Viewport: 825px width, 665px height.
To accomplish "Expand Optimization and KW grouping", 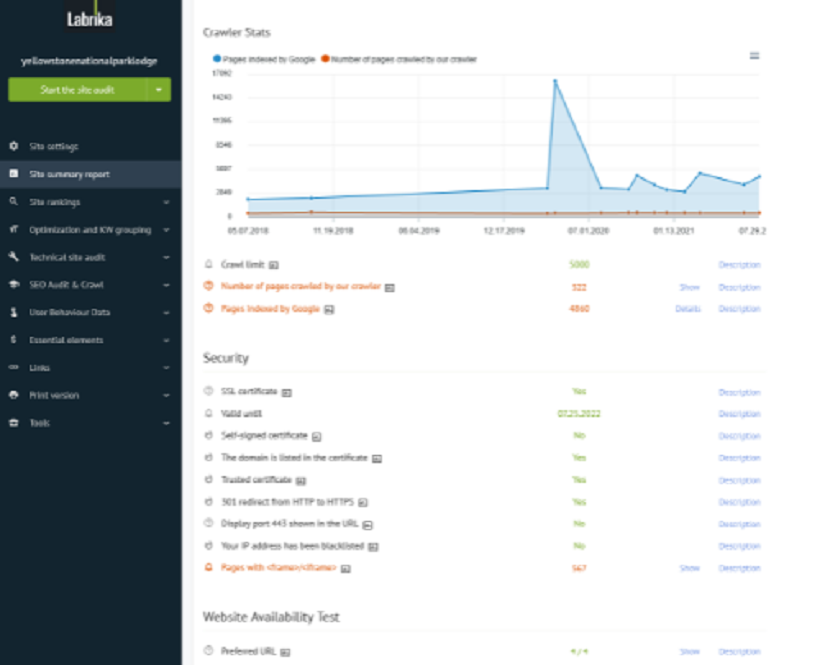I will pos(90,228).
